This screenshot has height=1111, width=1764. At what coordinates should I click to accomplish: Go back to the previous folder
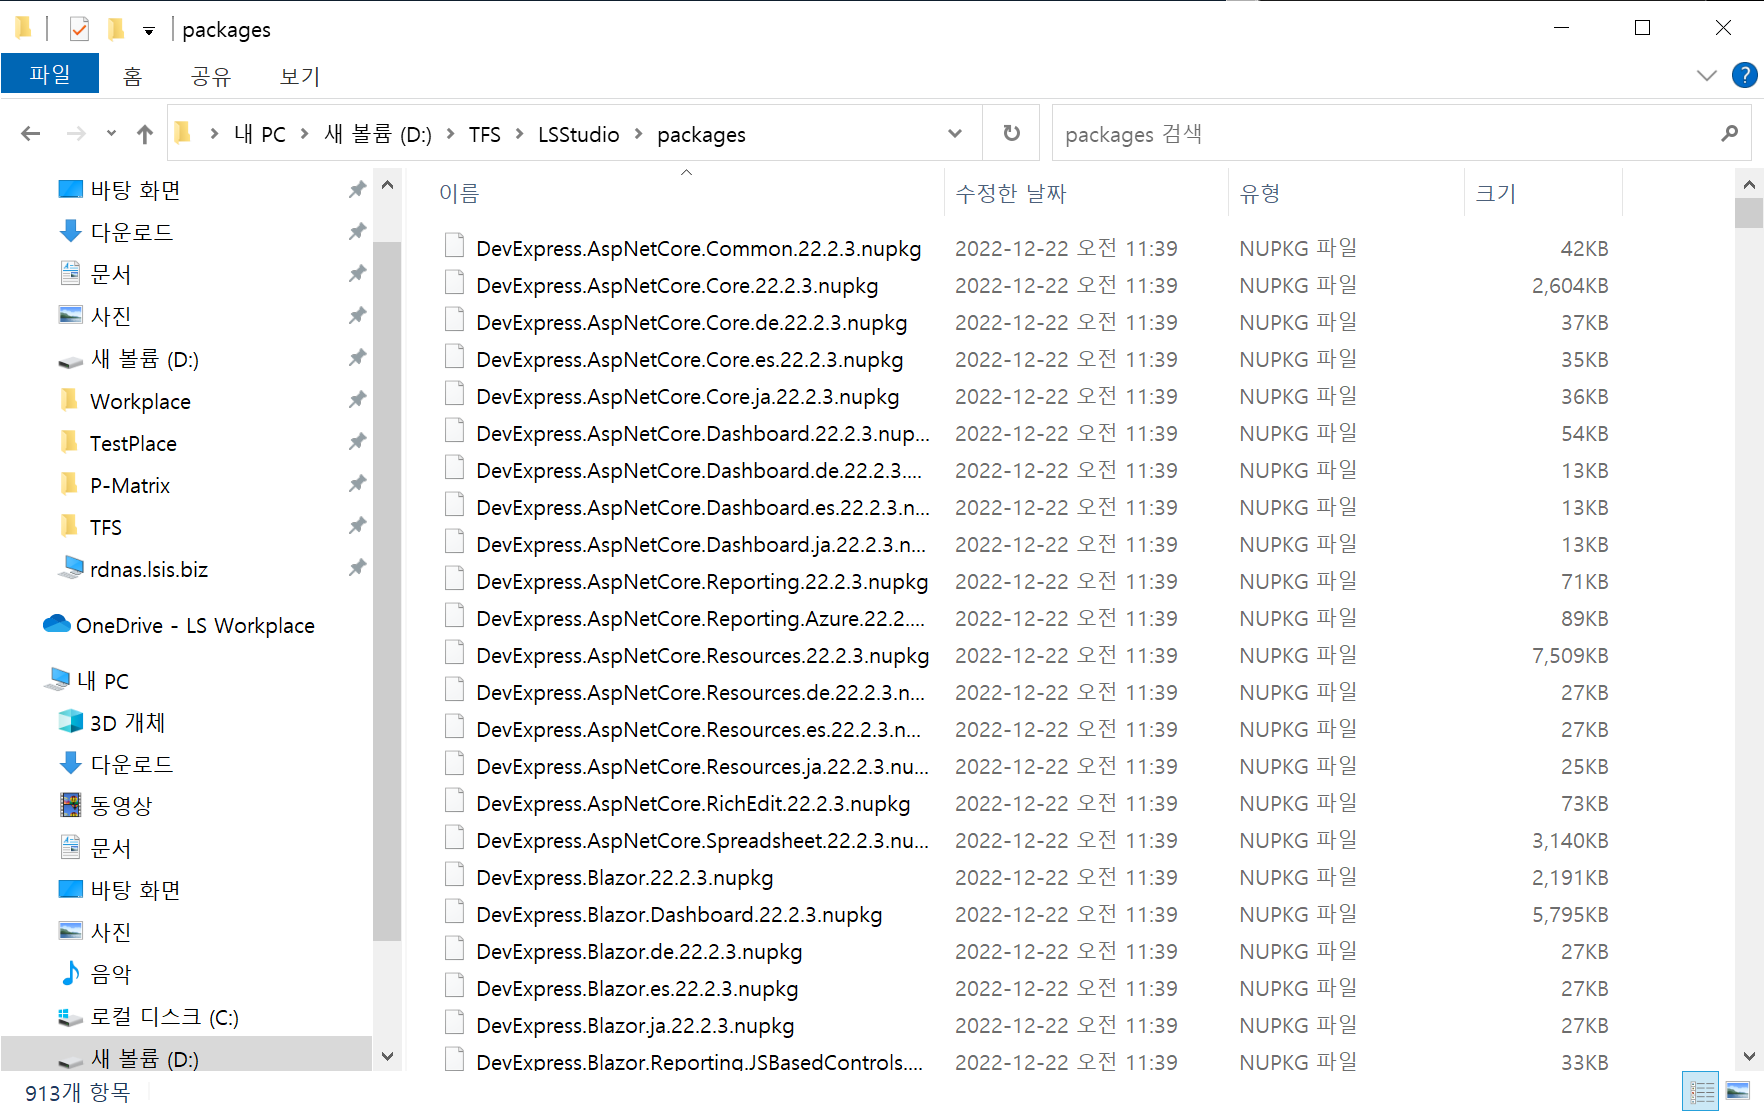pos(31,133)
